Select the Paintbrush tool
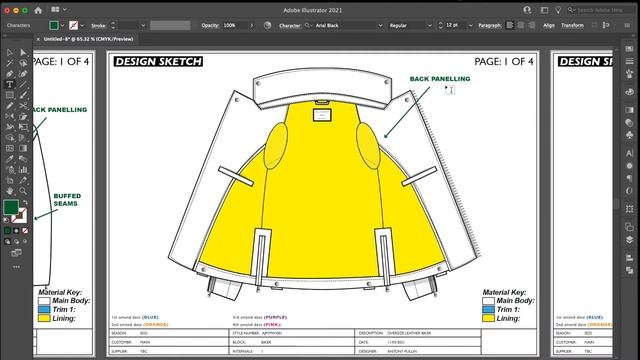This screenshot has height=360, width=640. tap(23, 95)
